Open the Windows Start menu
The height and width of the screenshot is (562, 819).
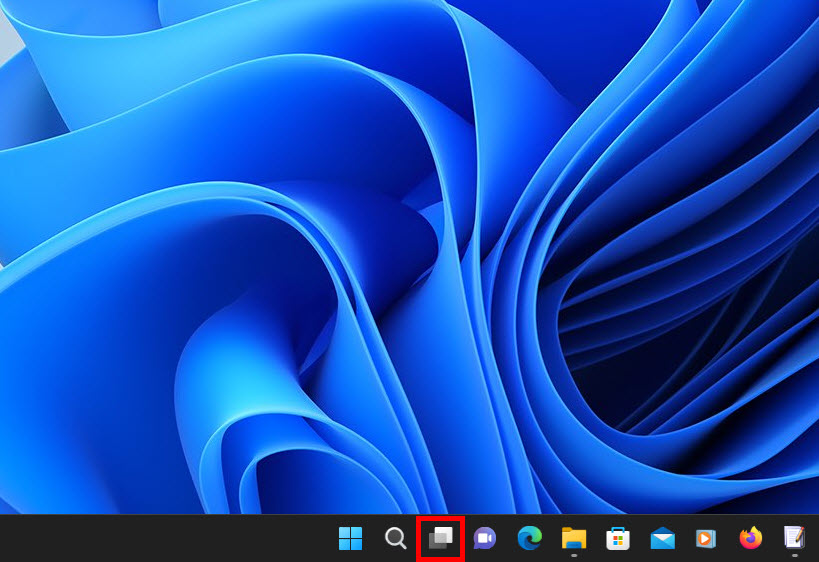pos(351,538)
